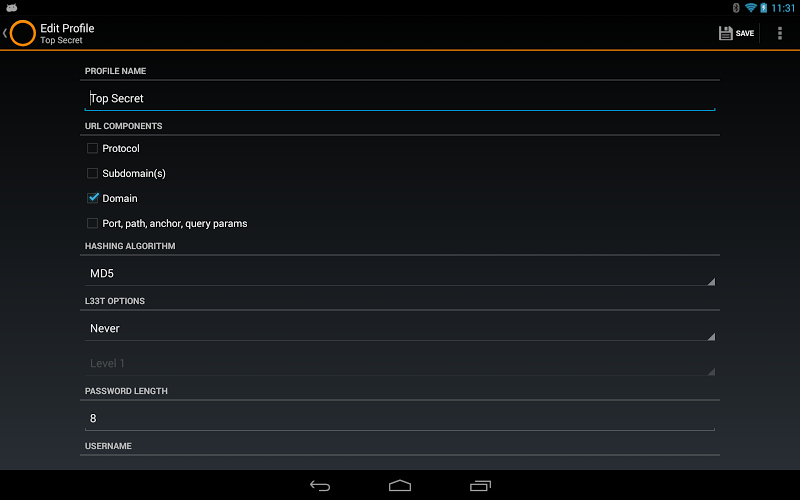Image resolution: width=800 pixels, height=500 pixels.
Task: Tap the Wi-Fi status icon
Action: pos(750,8)
